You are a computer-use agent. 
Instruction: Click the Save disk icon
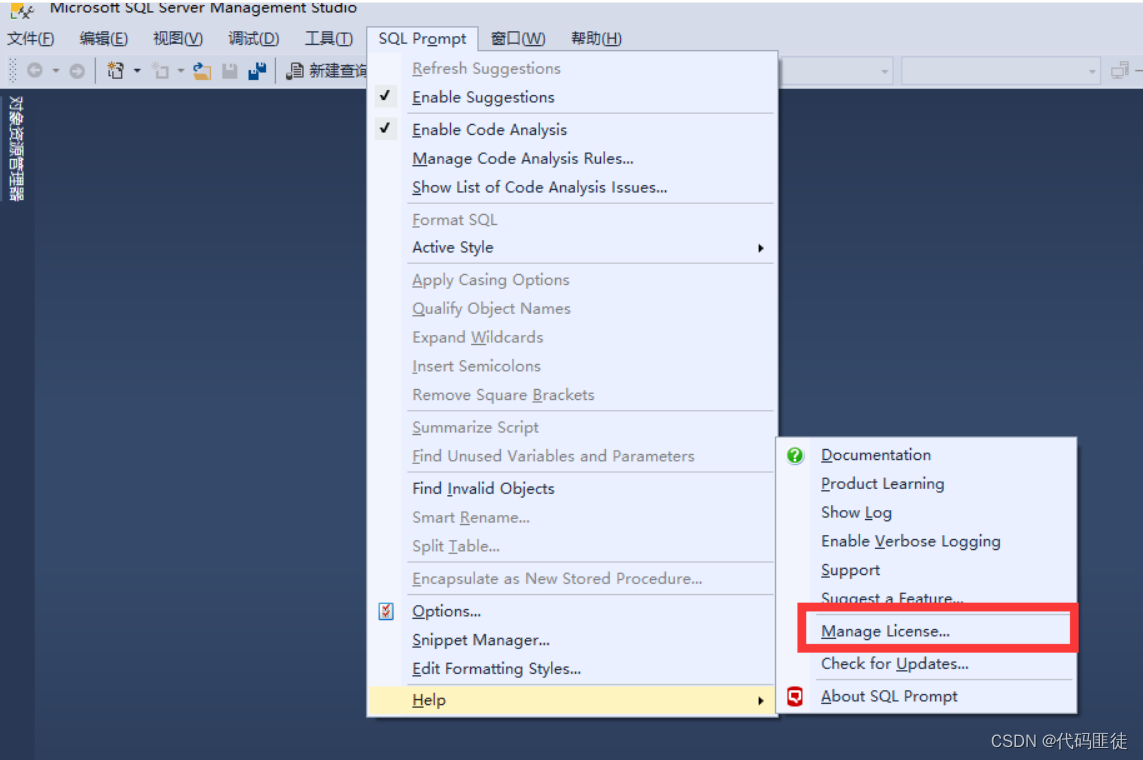230,71
